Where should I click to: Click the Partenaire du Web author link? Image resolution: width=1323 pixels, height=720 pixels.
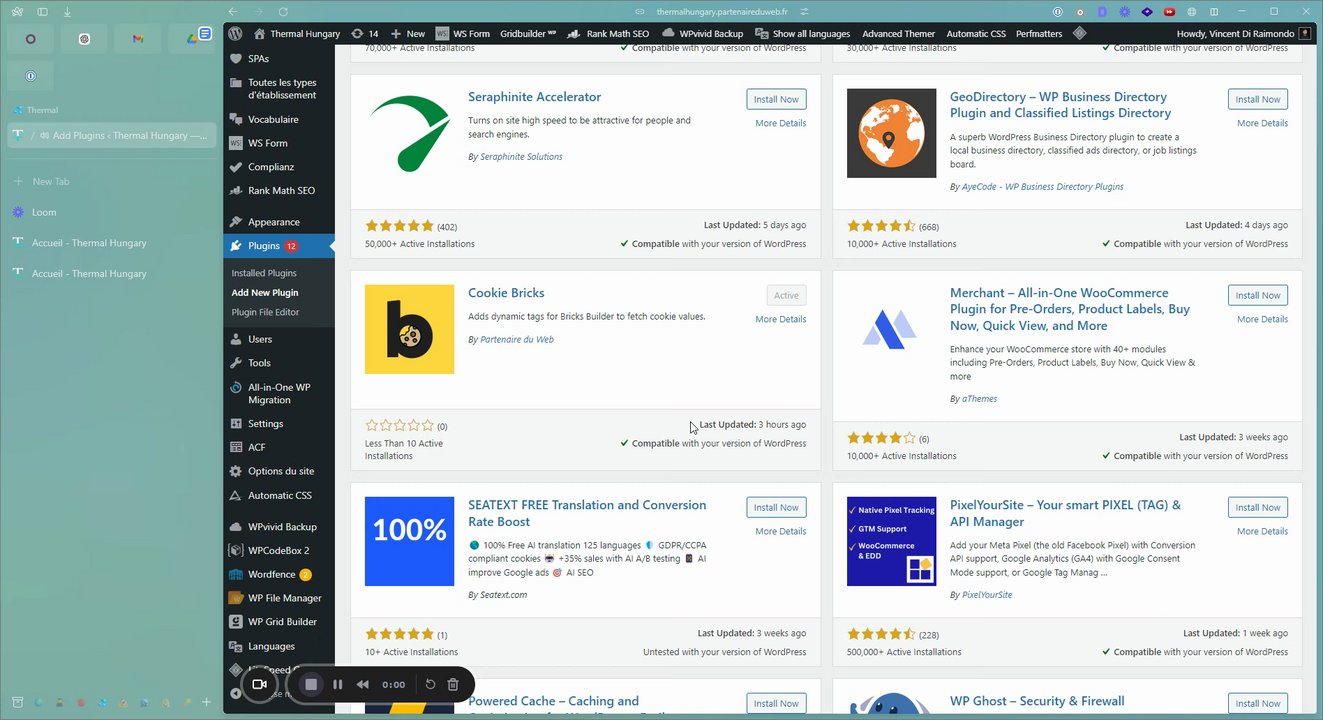click(x=517, y=339)
